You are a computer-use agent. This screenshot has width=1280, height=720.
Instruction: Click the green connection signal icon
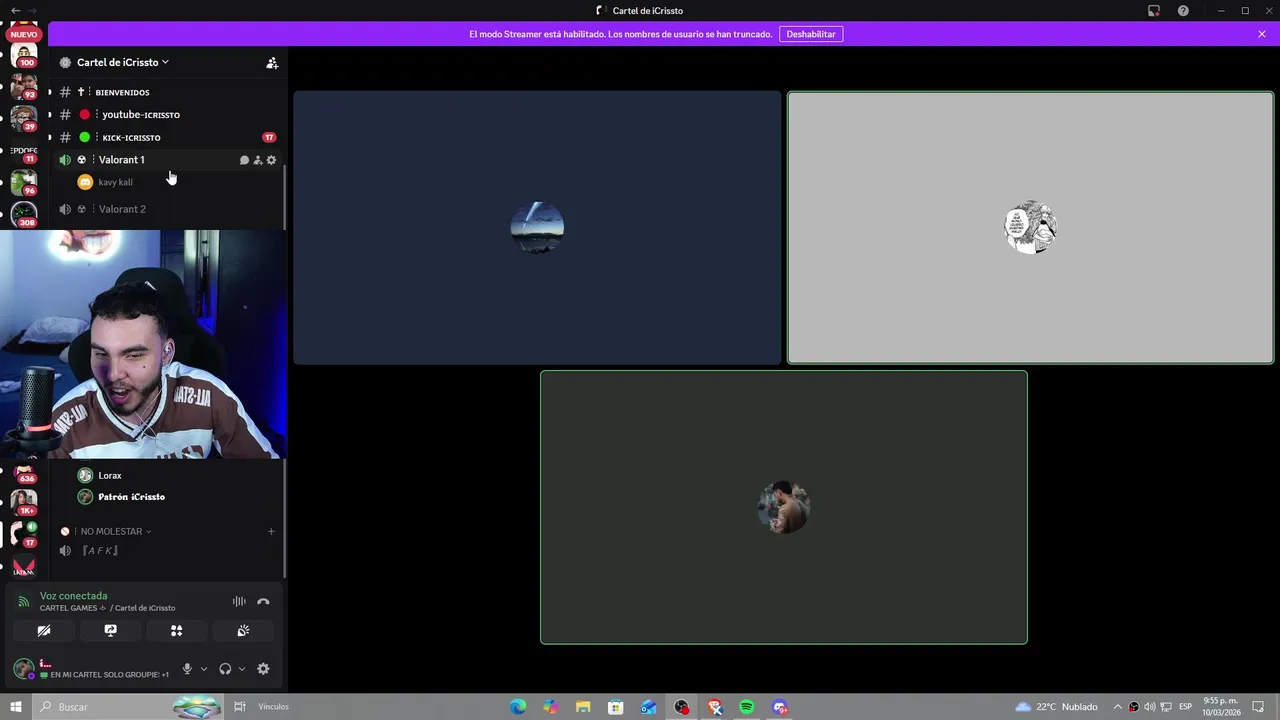click(x=24, y=602)
